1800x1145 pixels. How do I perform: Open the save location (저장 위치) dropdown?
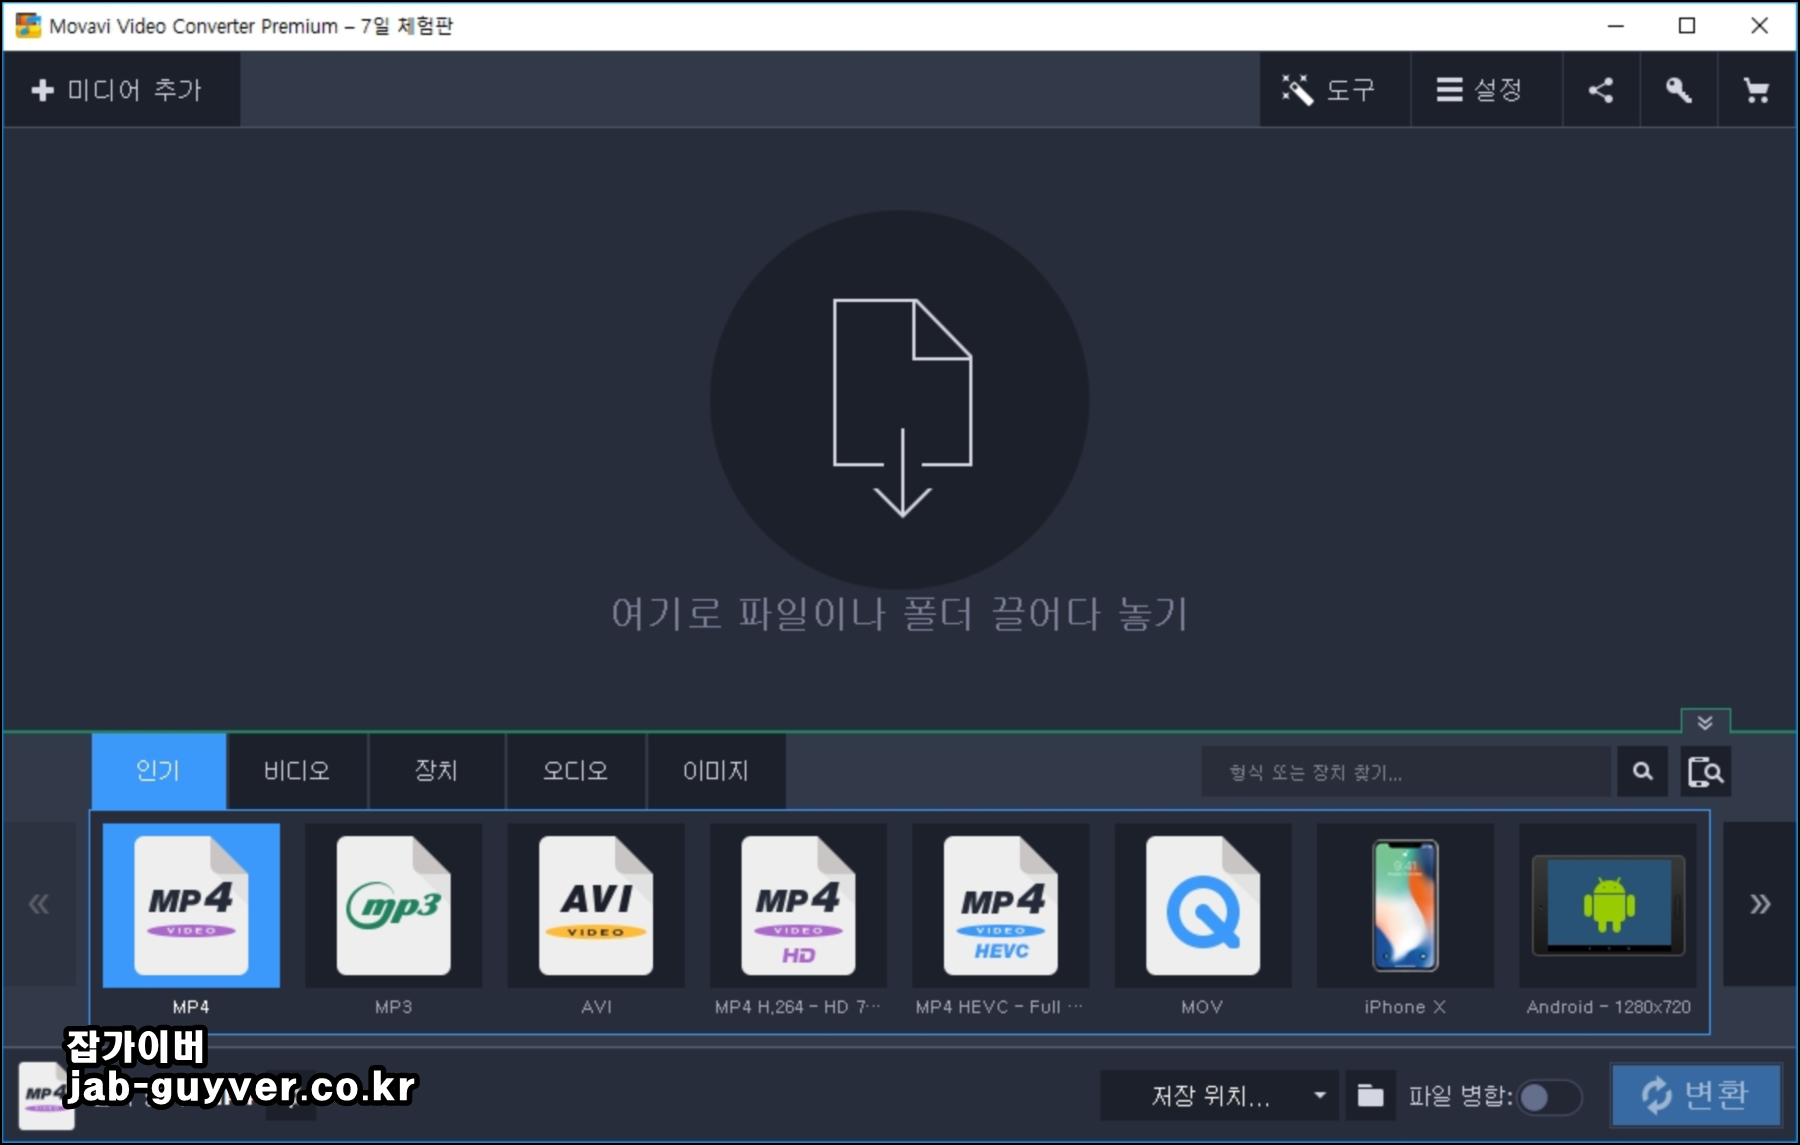[x=1220, y=1096]
